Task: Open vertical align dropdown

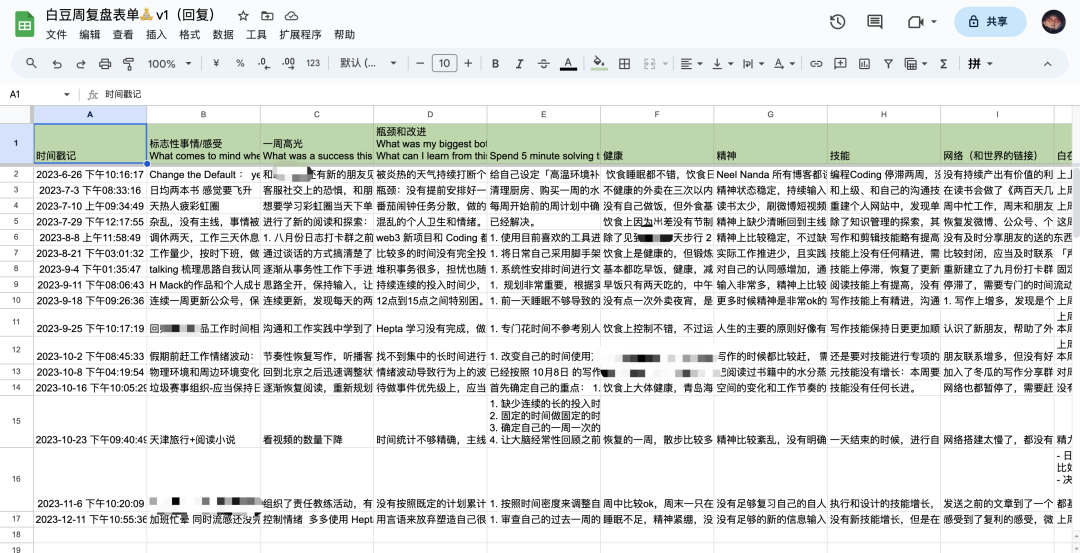Action: point(722,63)
